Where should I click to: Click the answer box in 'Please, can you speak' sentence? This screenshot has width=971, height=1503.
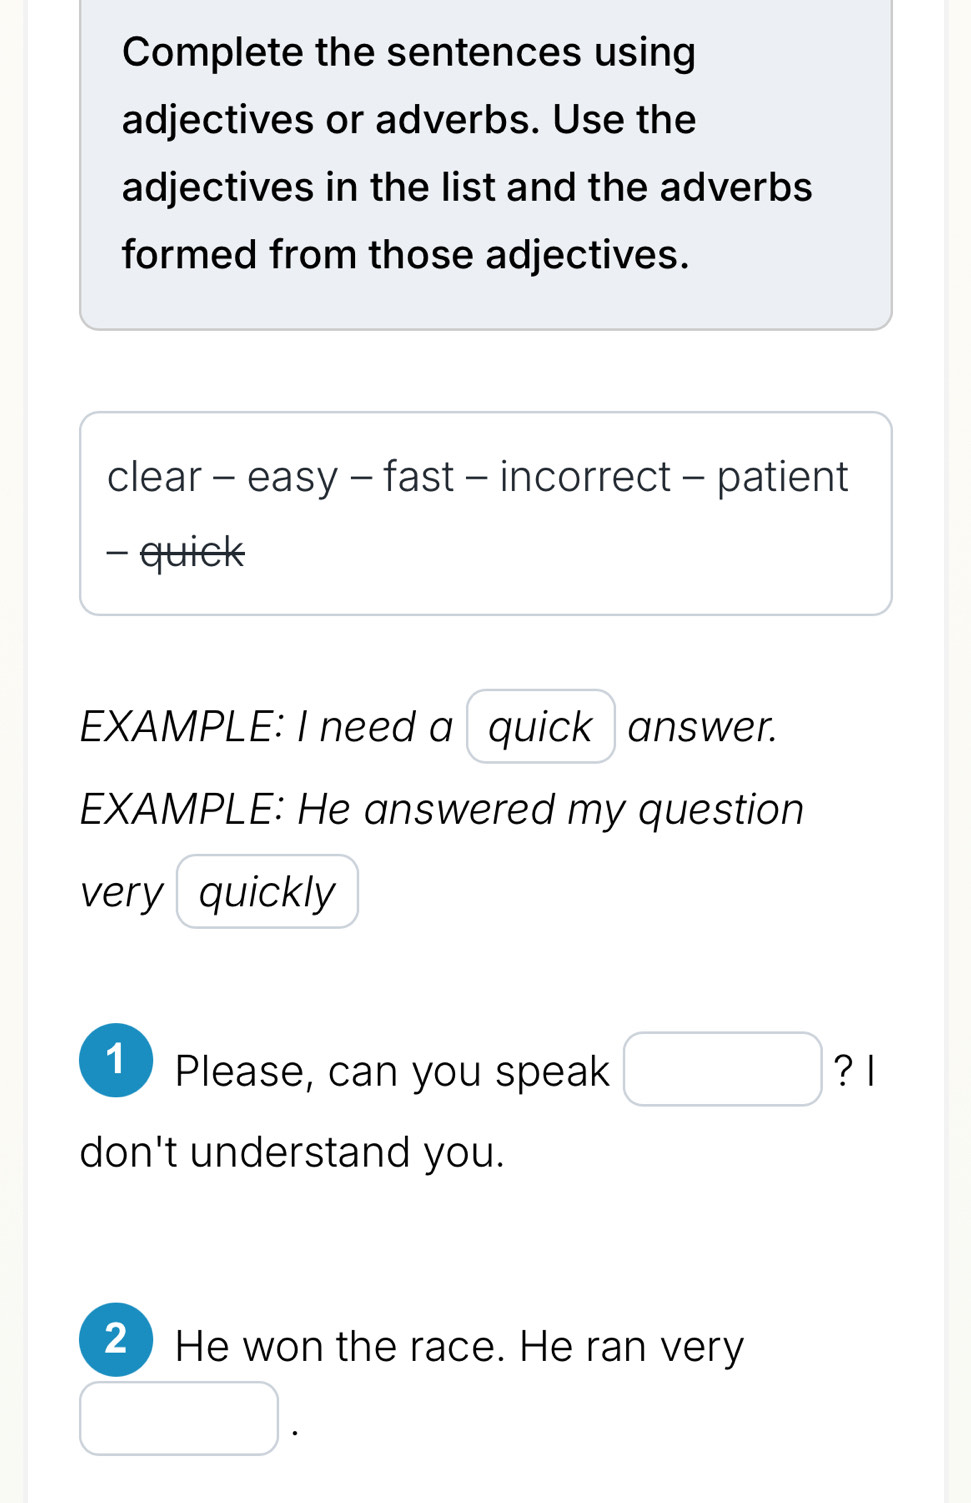[x=723, y=1069]
